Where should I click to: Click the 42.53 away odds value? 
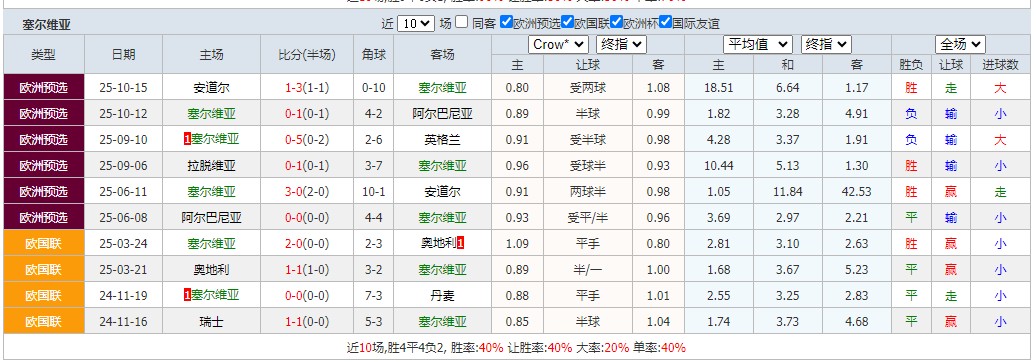(856, 192)
